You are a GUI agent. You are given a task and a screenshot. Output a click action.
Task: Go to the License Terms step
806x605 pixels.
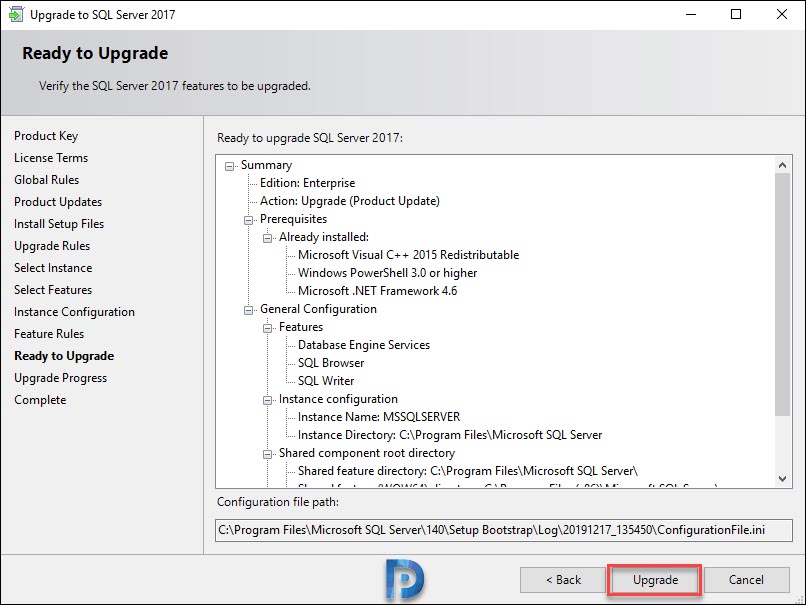coord(51,158)
